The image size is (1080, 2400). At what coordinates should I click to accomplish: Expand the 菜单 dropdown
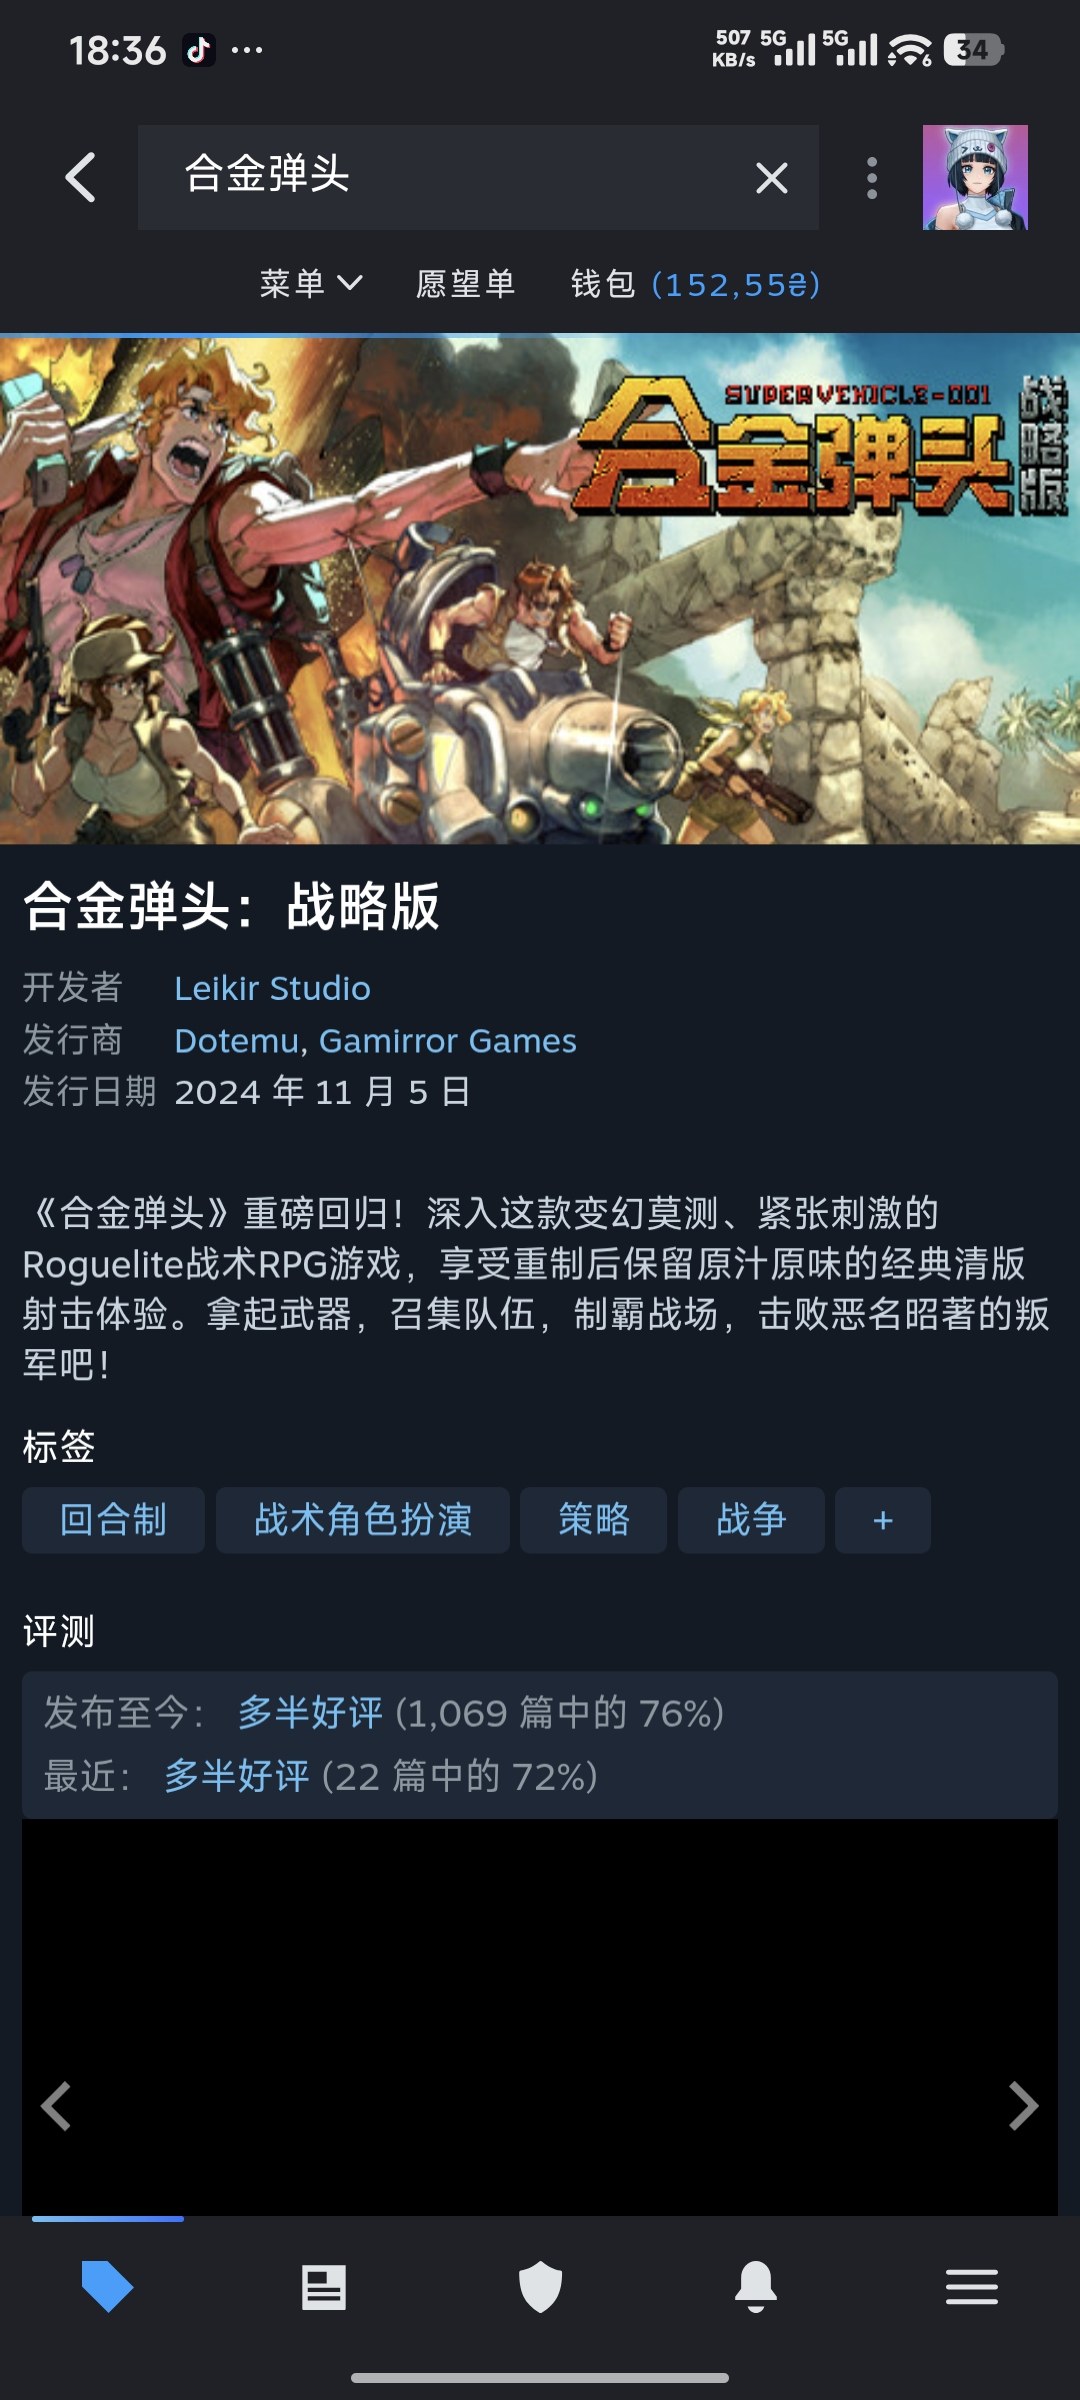tap(311, 284)
